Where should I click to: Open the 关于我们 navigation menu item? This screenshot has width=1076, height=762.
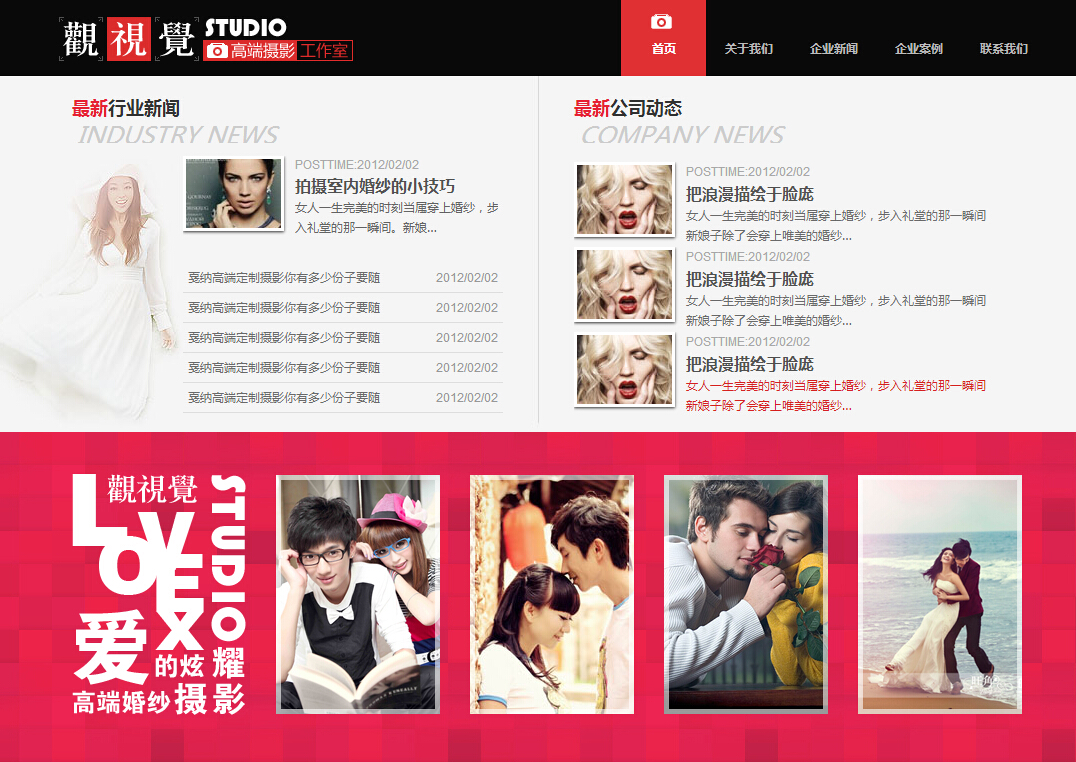748,49
